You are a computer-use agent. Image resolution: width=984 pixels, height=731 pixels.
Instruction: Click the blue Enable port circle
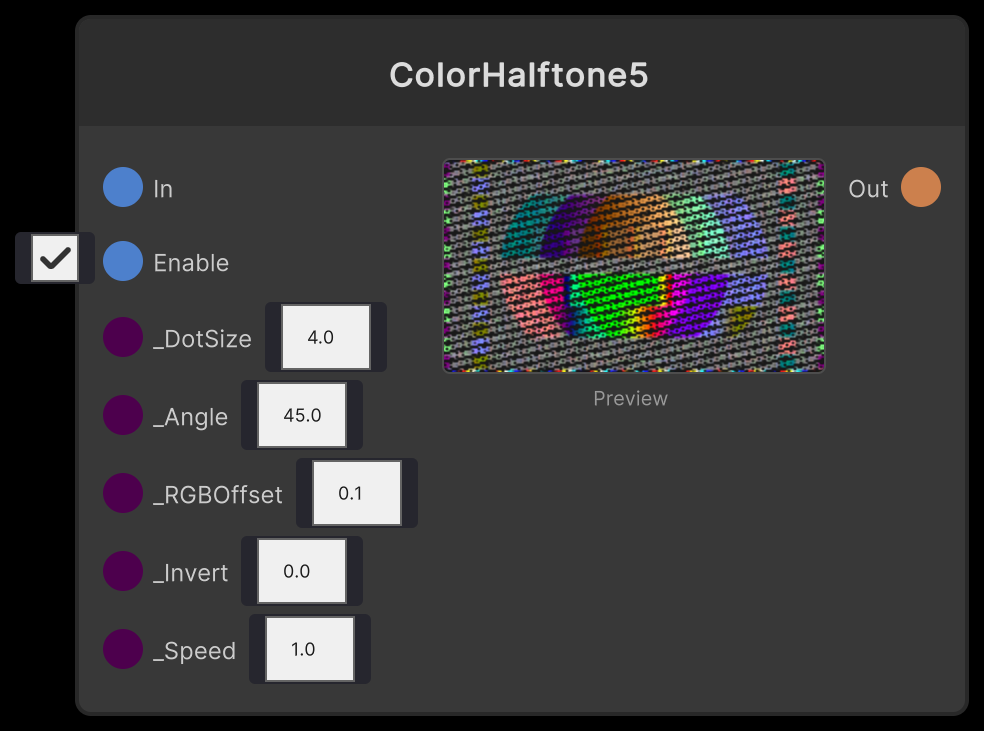pos(122,262)
